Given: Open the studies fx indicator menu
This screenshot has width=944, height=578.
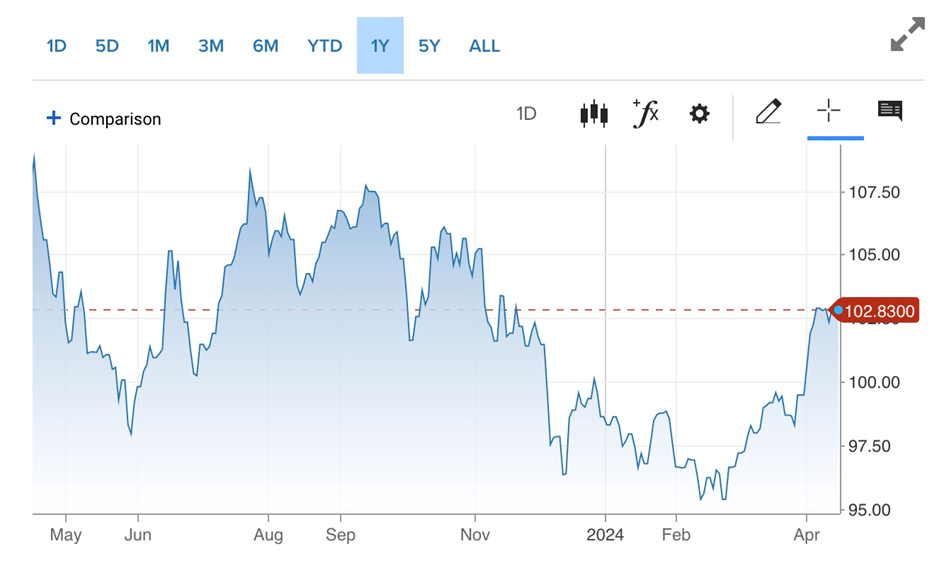Looking at the screenshot, I should tap(646, 113).
